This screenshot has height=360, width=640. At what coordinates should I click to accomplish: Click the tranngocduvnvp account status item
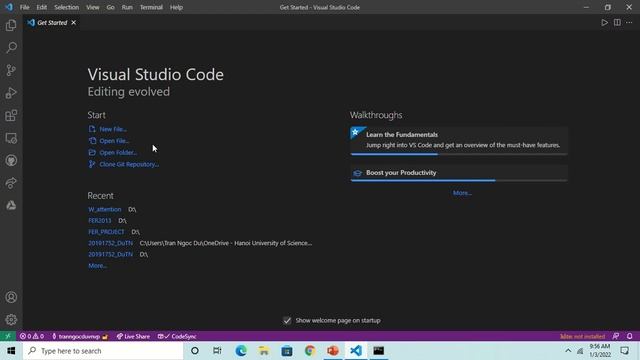[x=80, y=336]
